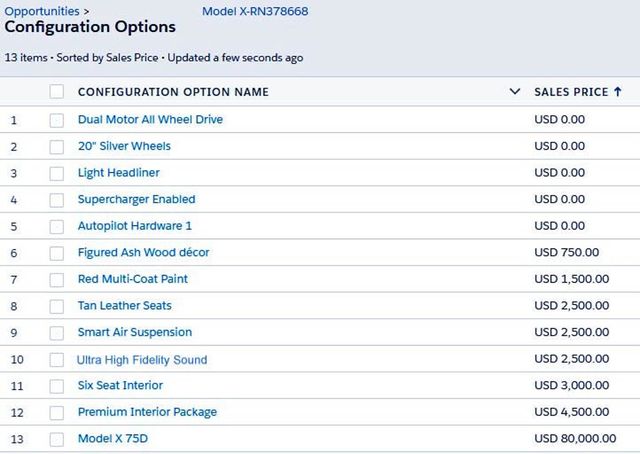Click the sort arrow beside Sales Price
Image resolution: width=640 pixels, height=454 pixels.
[617, 92]
